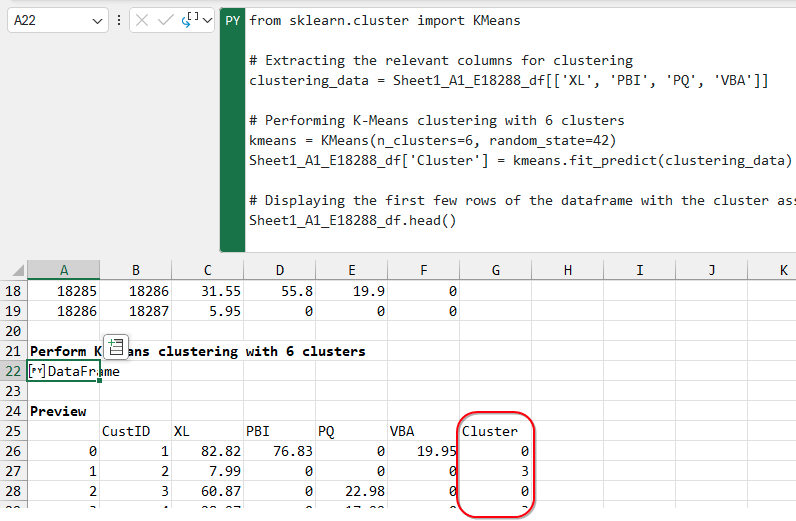Screen dimensions: 796x521
Task: Select row 24 header
Action: (13, 411)
